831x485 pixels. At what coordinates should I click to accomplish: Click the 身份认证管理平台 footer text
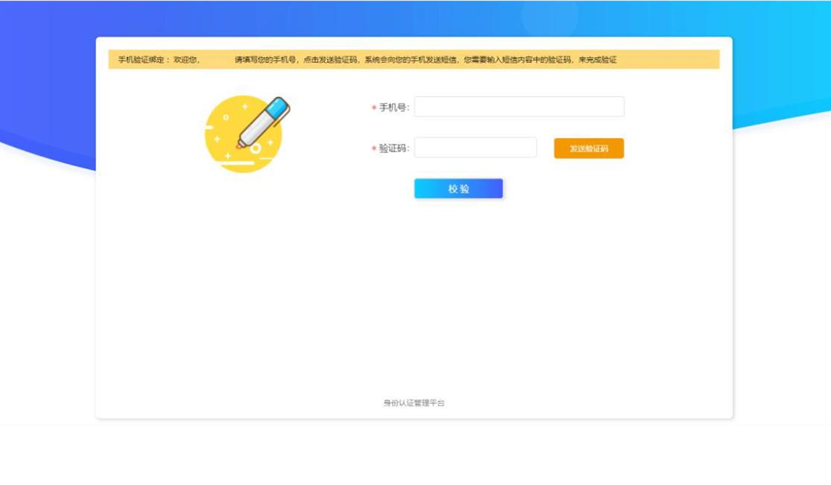click(x=414, y=403)
